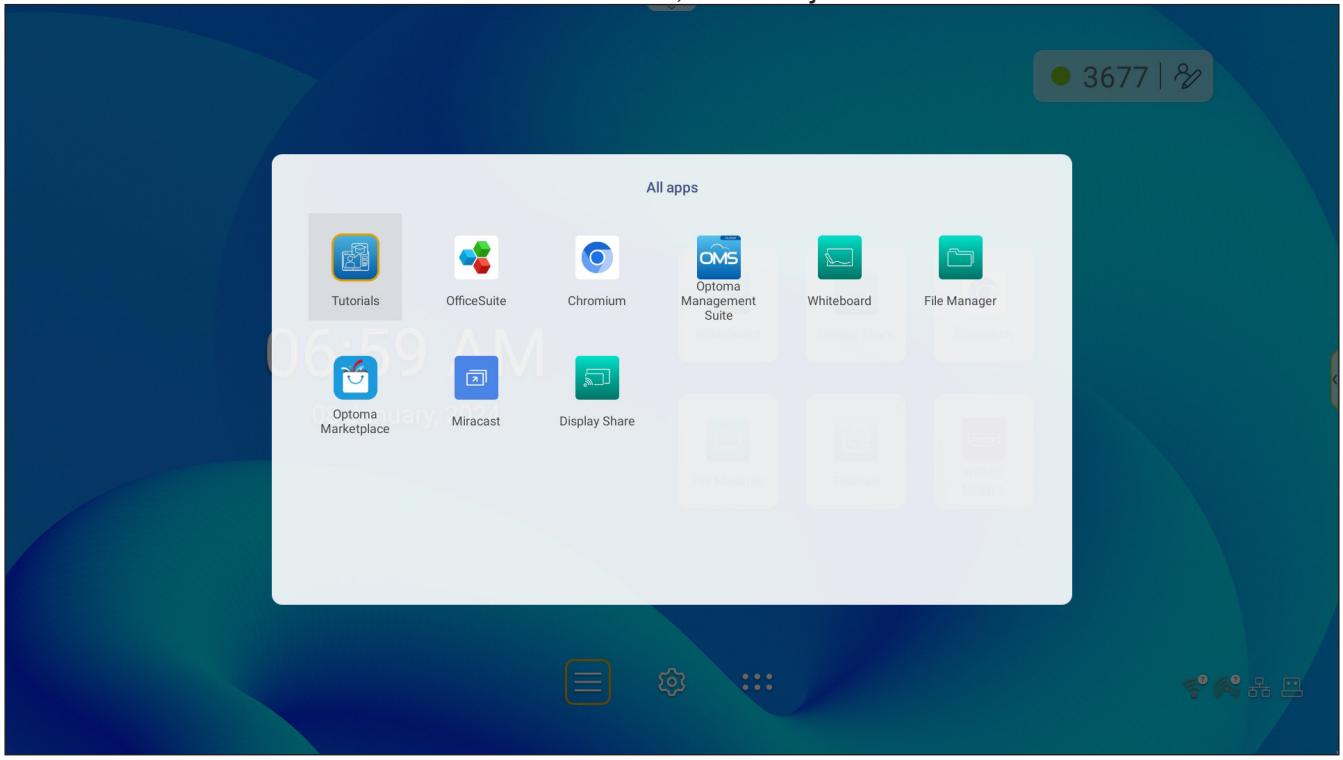Open the Chromium browser
This screenshot has height=760, width=1343.
tap(597, 267)
